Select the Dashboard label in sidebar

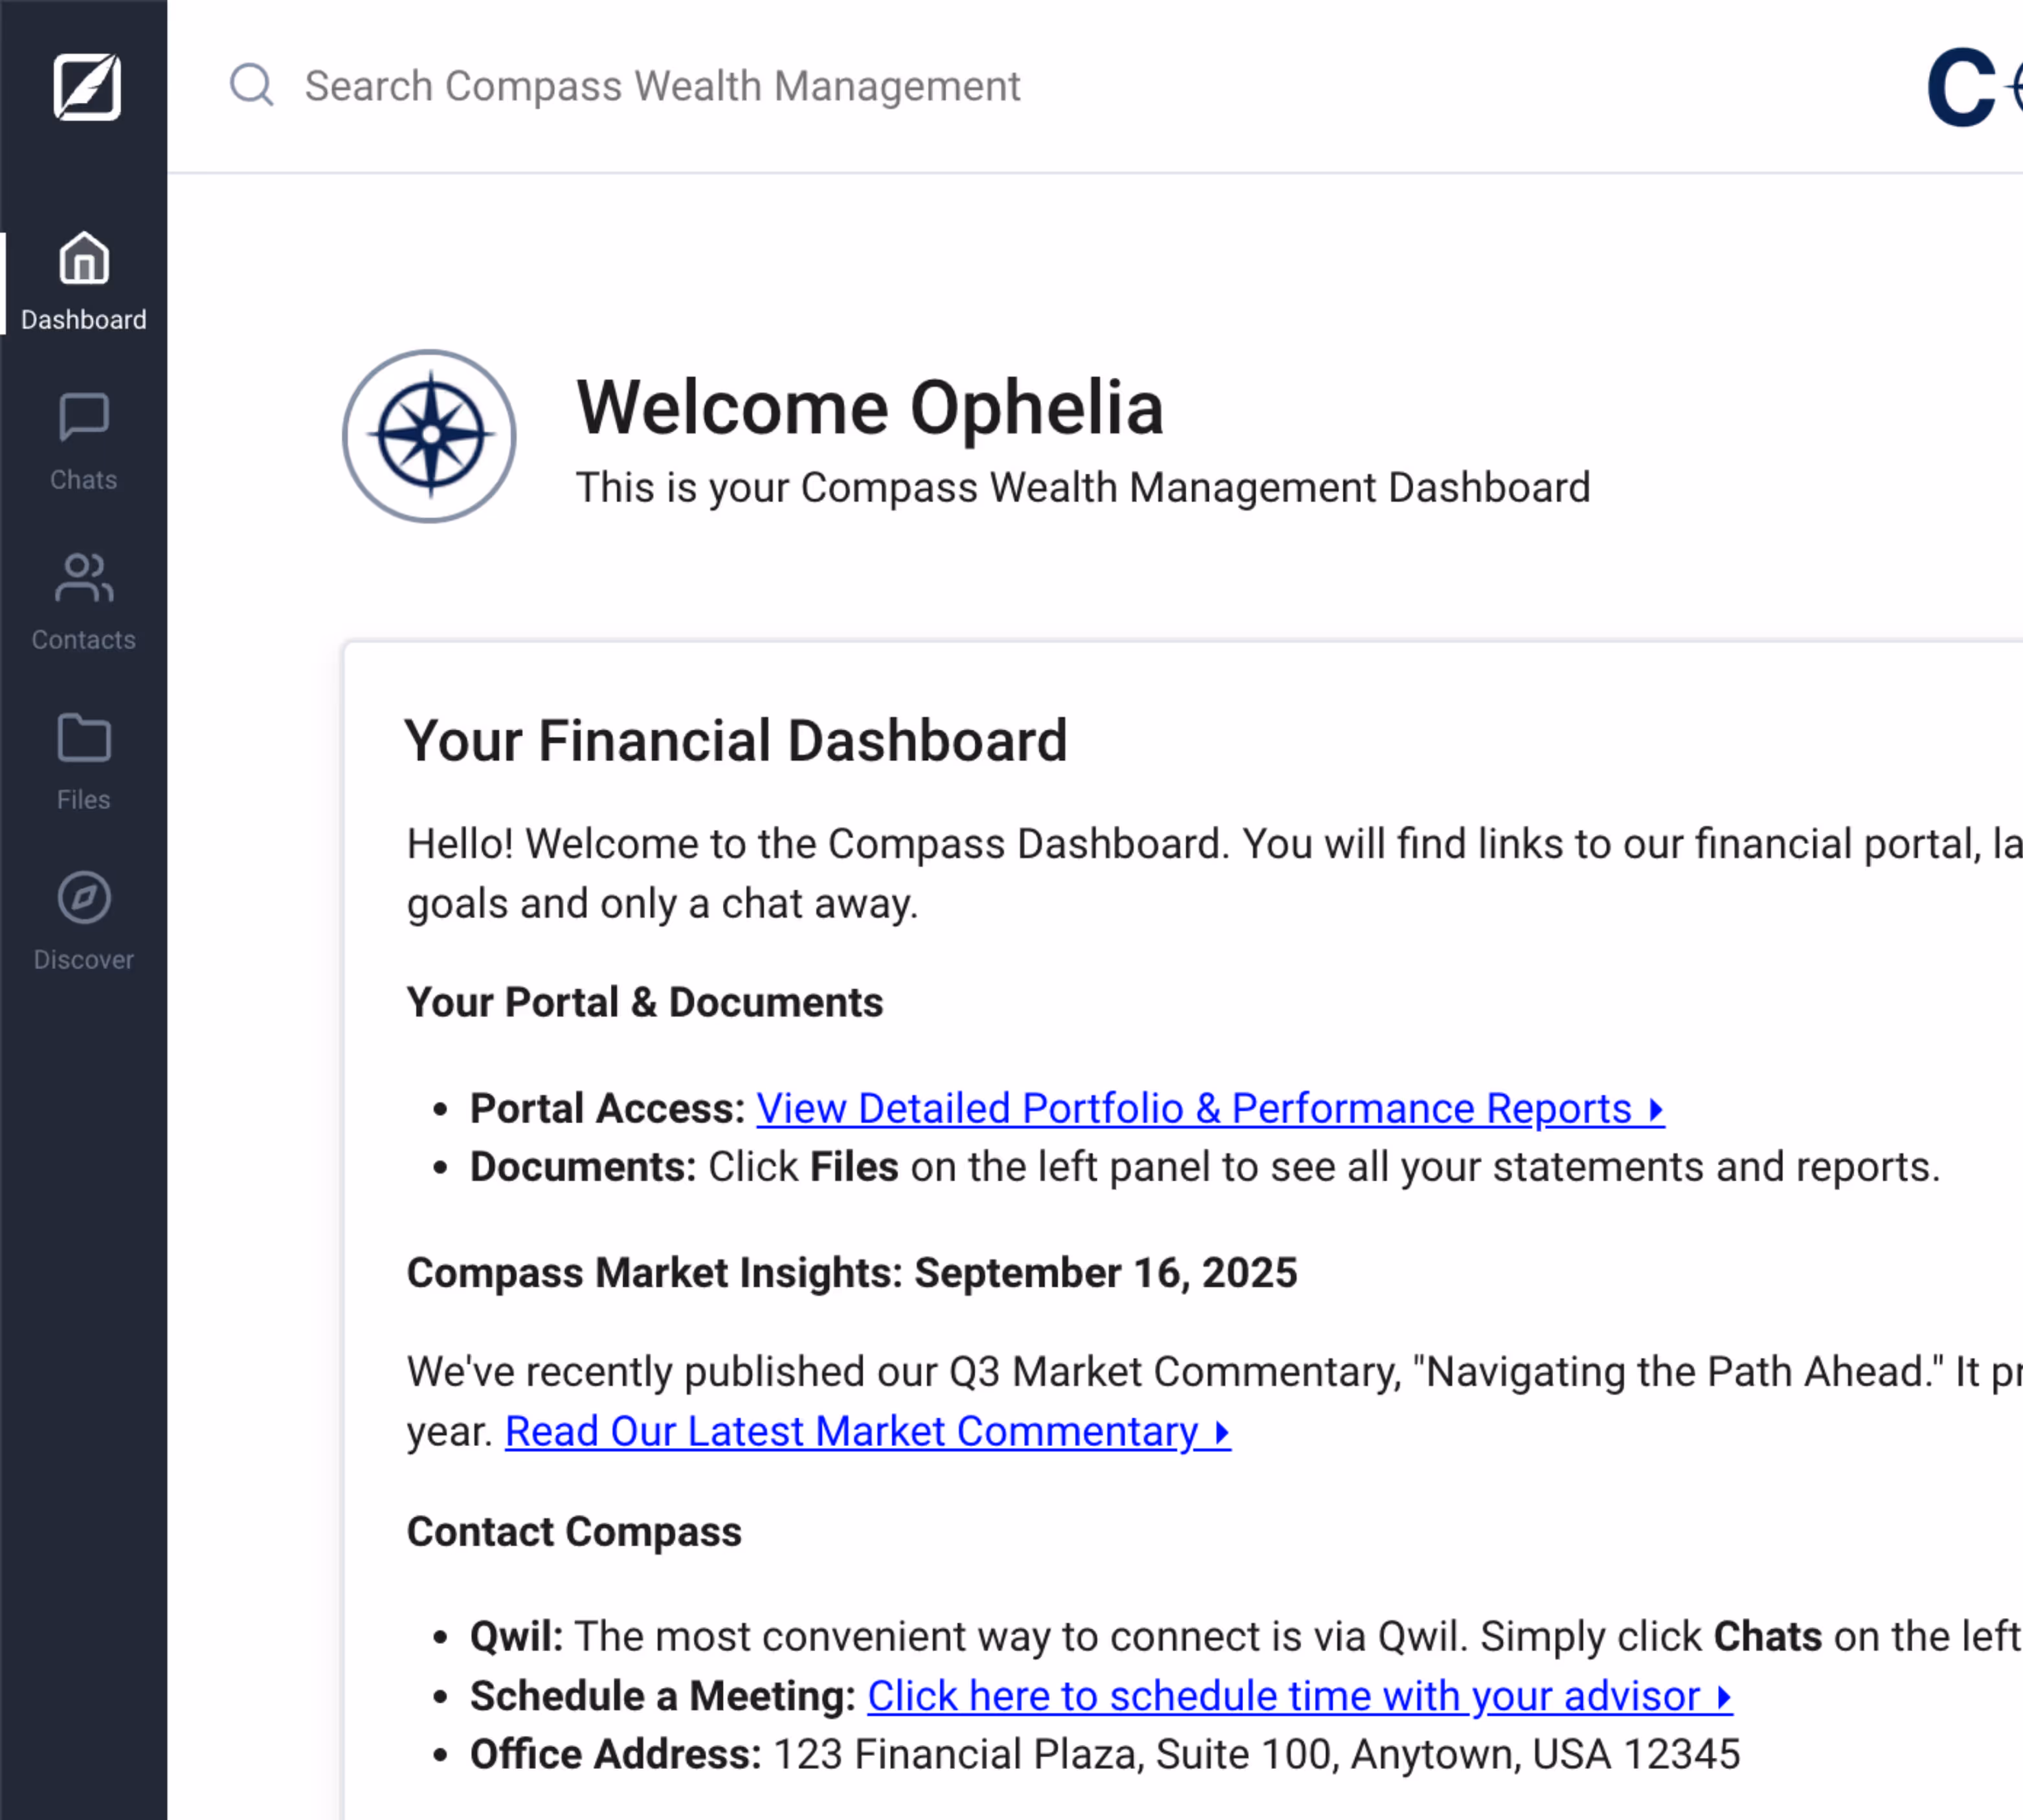[84, 320]
